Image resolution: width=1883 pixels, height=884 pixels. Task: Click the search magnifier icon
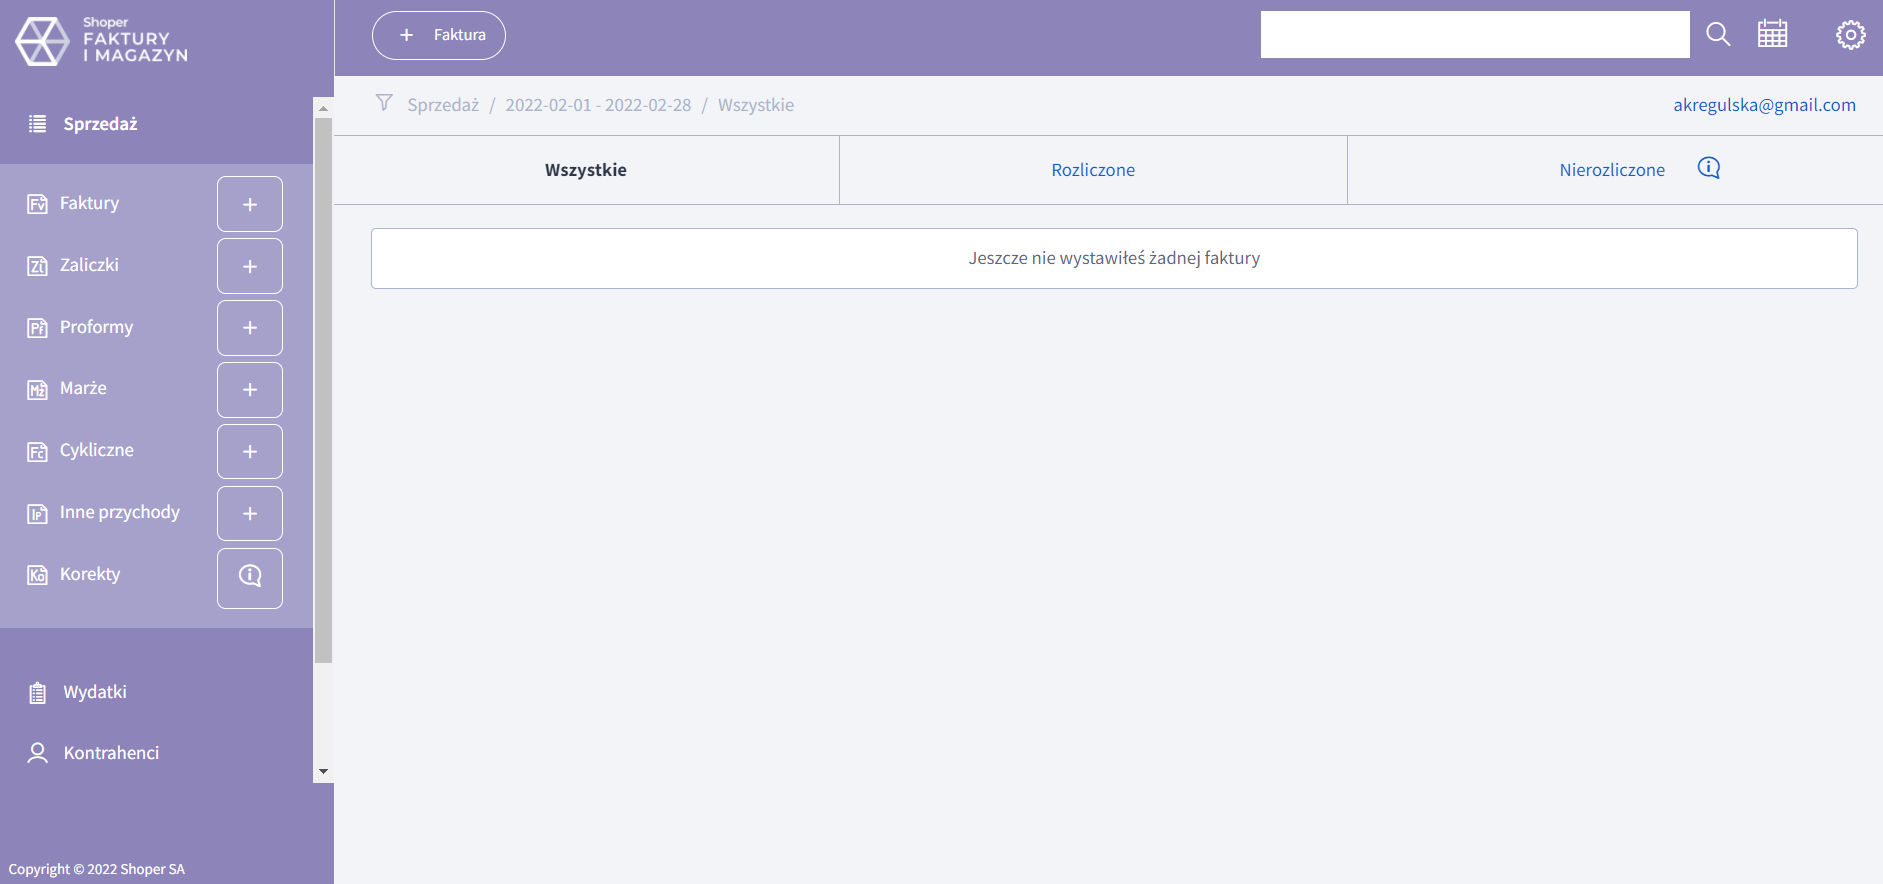tap(1718, 35)
